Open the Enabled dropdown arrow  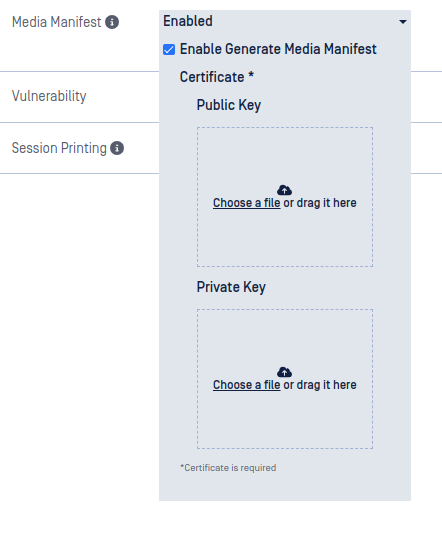[x=403, y=22]
